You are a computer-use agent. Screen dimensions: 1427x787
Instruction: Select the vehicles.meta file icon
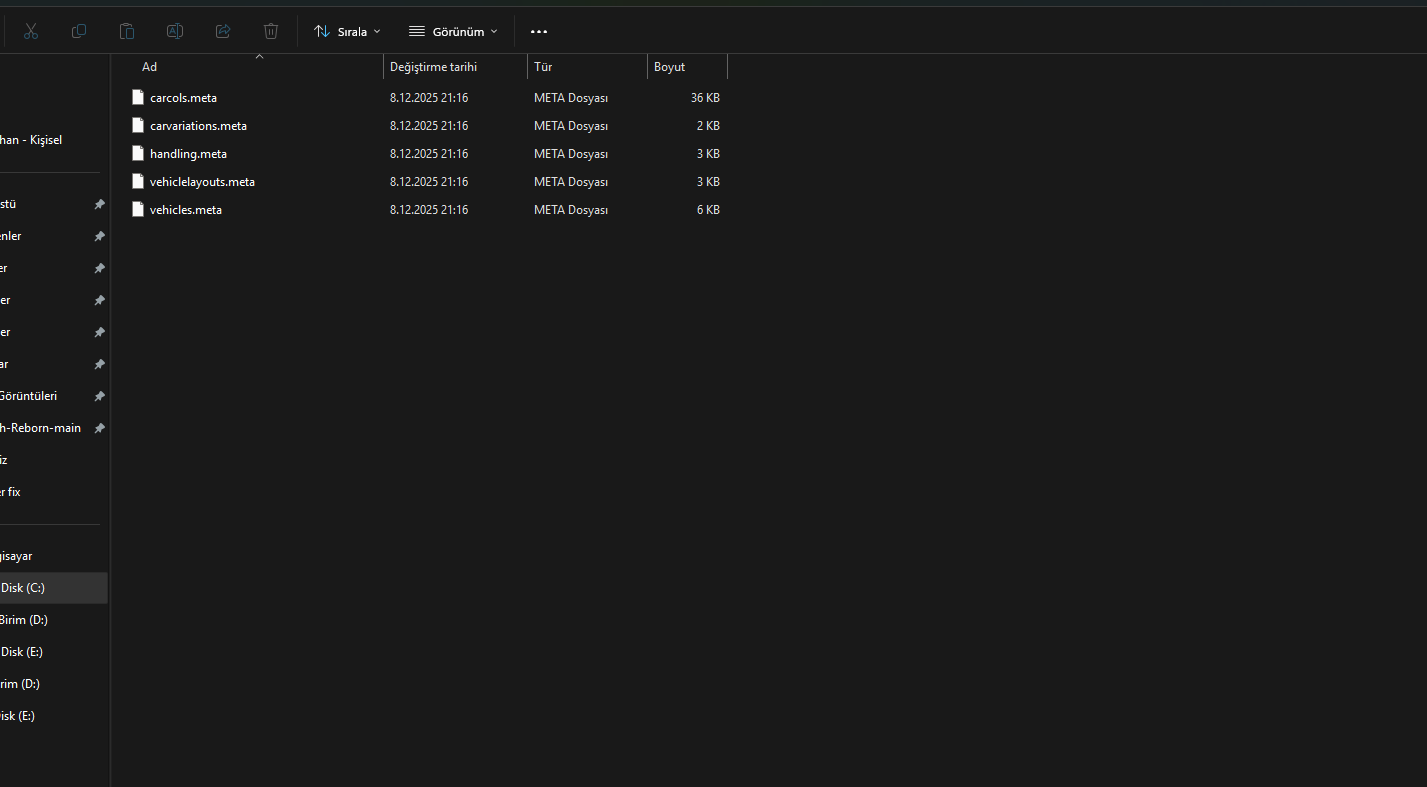pos(138,209)
